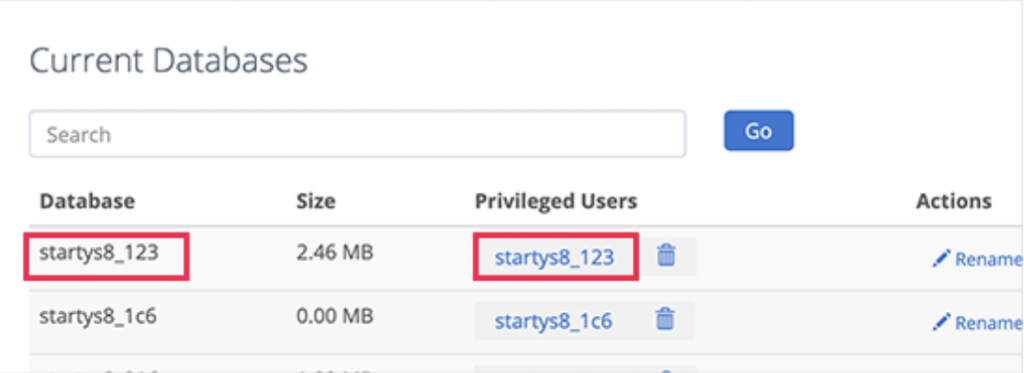Sort by the Size column header
1024x373 pixels.
(315, 201)
